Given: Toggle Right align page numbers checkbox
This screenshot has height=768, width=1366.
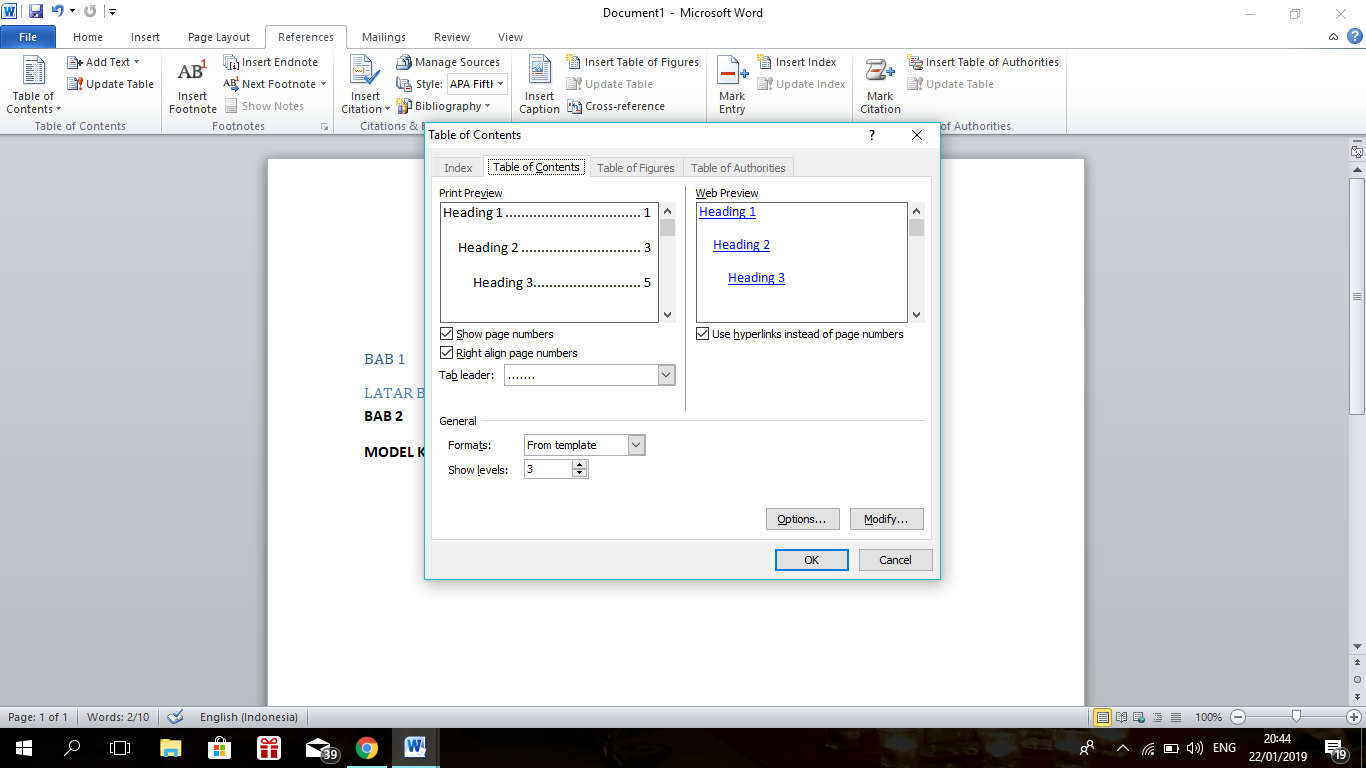Looking at the screenshot, I should [x=447, y=353].
